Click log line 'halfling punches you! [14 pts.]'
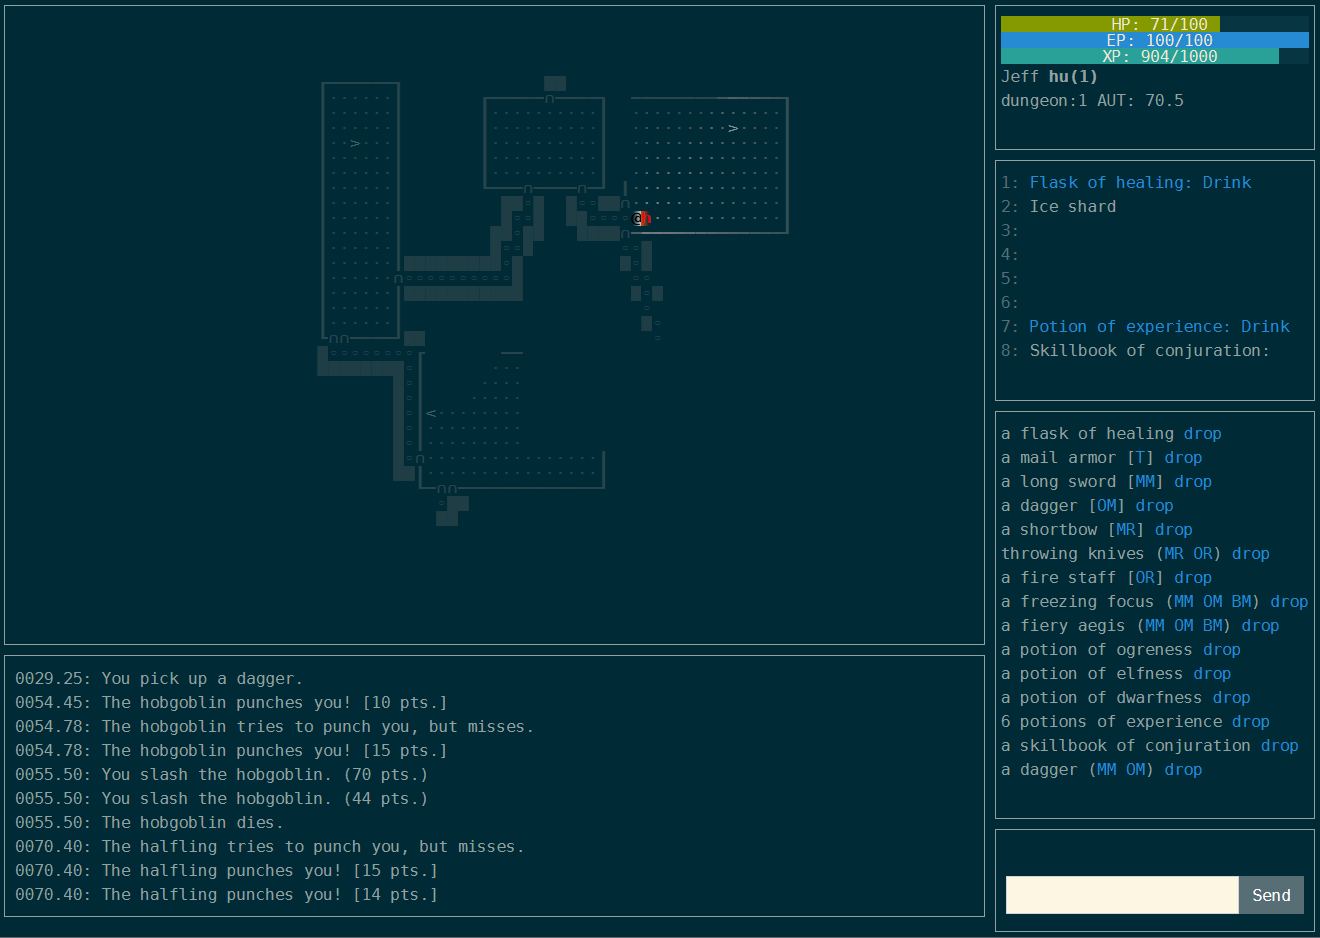 (289, 894)
